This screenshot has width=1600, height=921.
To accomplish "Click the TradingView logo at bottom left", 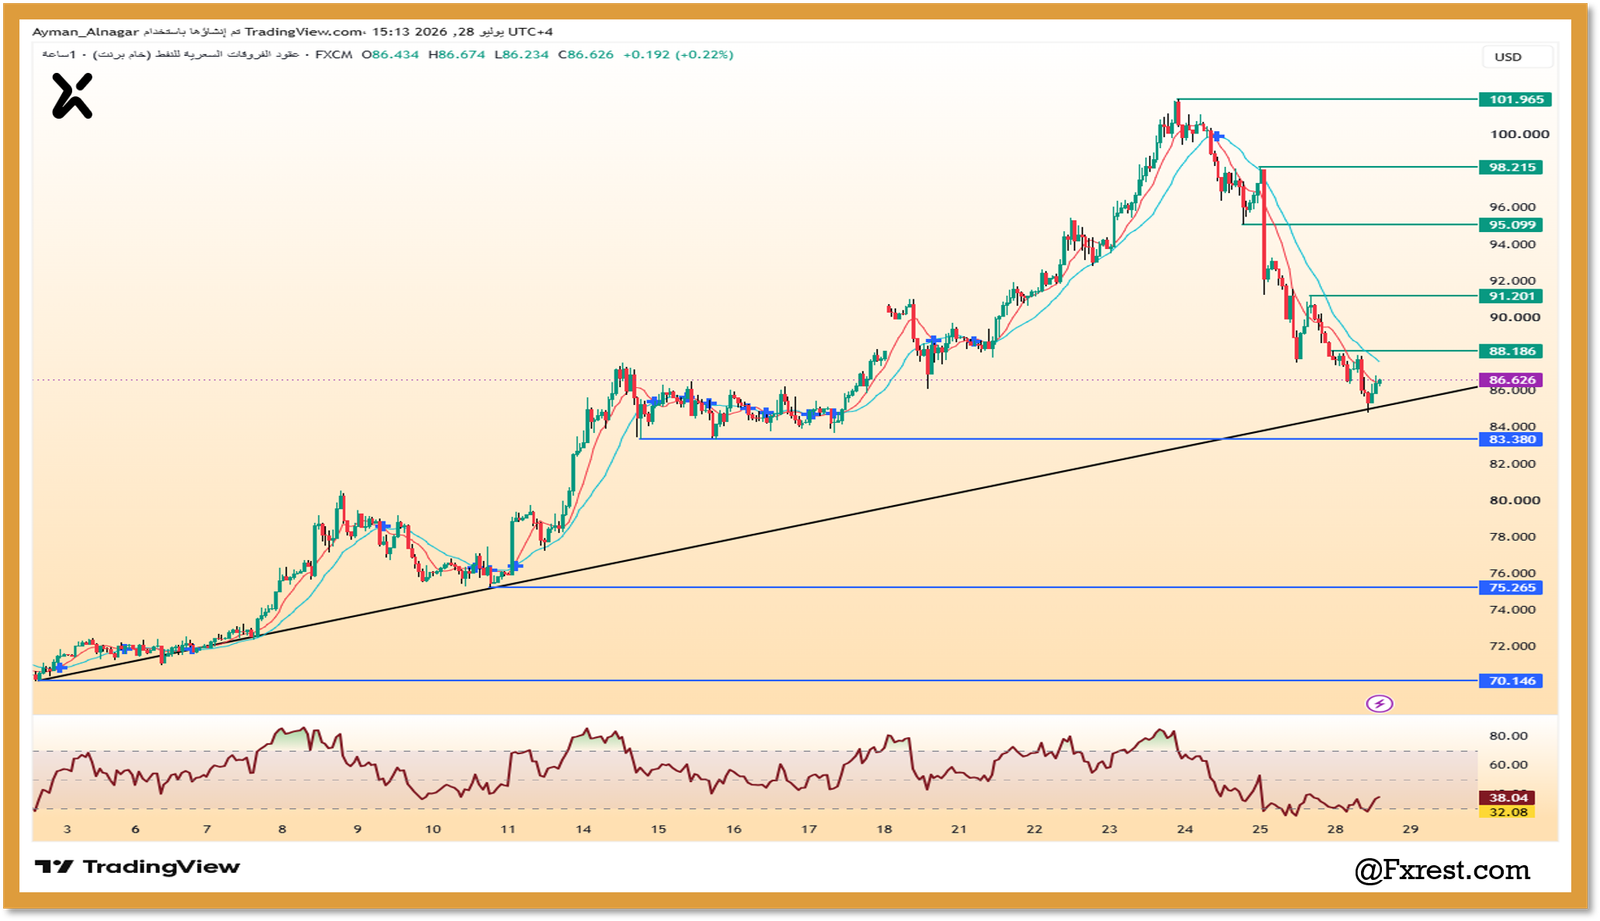I will coord(138,867).
